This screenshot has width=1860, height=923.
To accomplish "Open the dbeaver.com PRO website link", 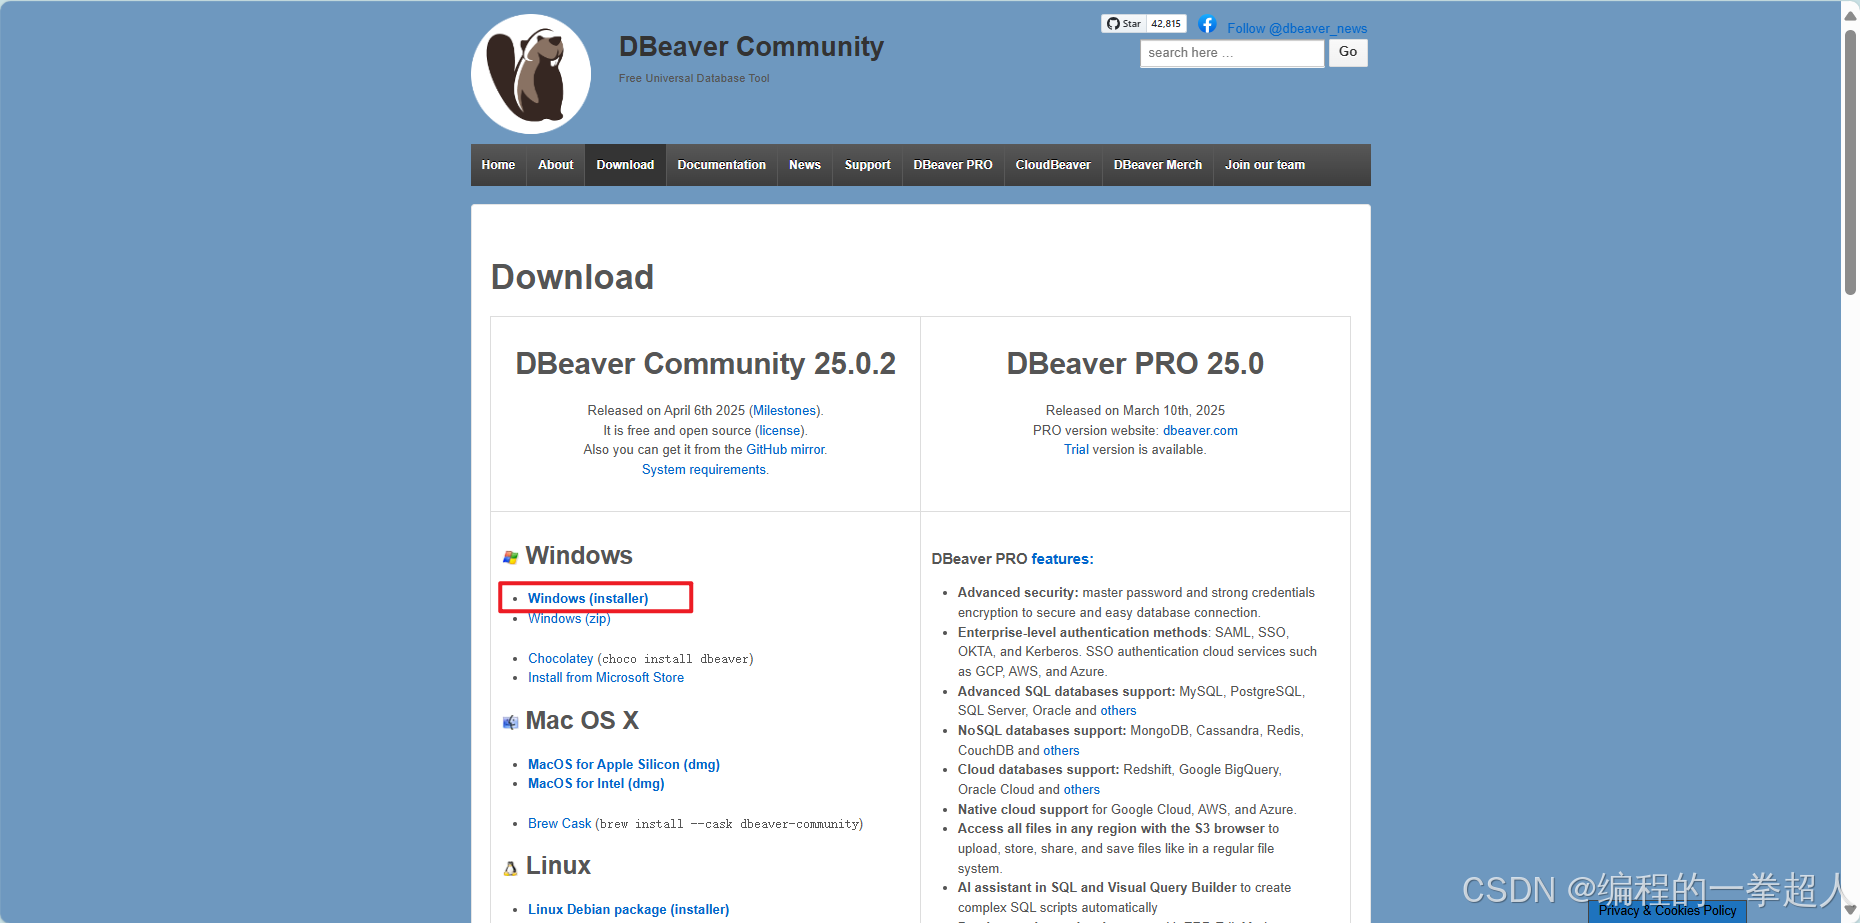I will pyautogui.click(x=1200, y=431).
